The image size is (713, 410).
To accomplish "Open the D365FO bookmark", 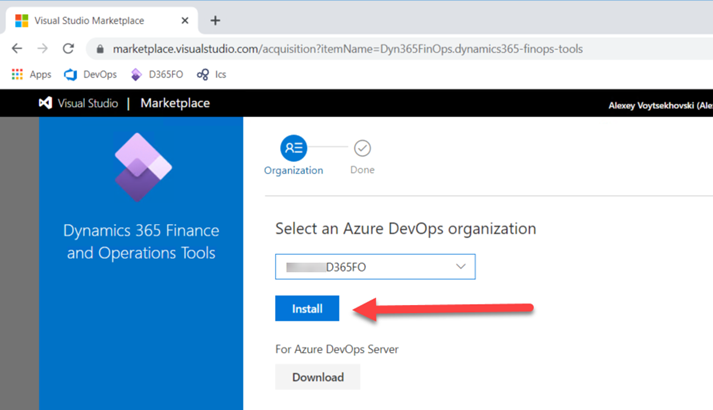I will 157,74.
